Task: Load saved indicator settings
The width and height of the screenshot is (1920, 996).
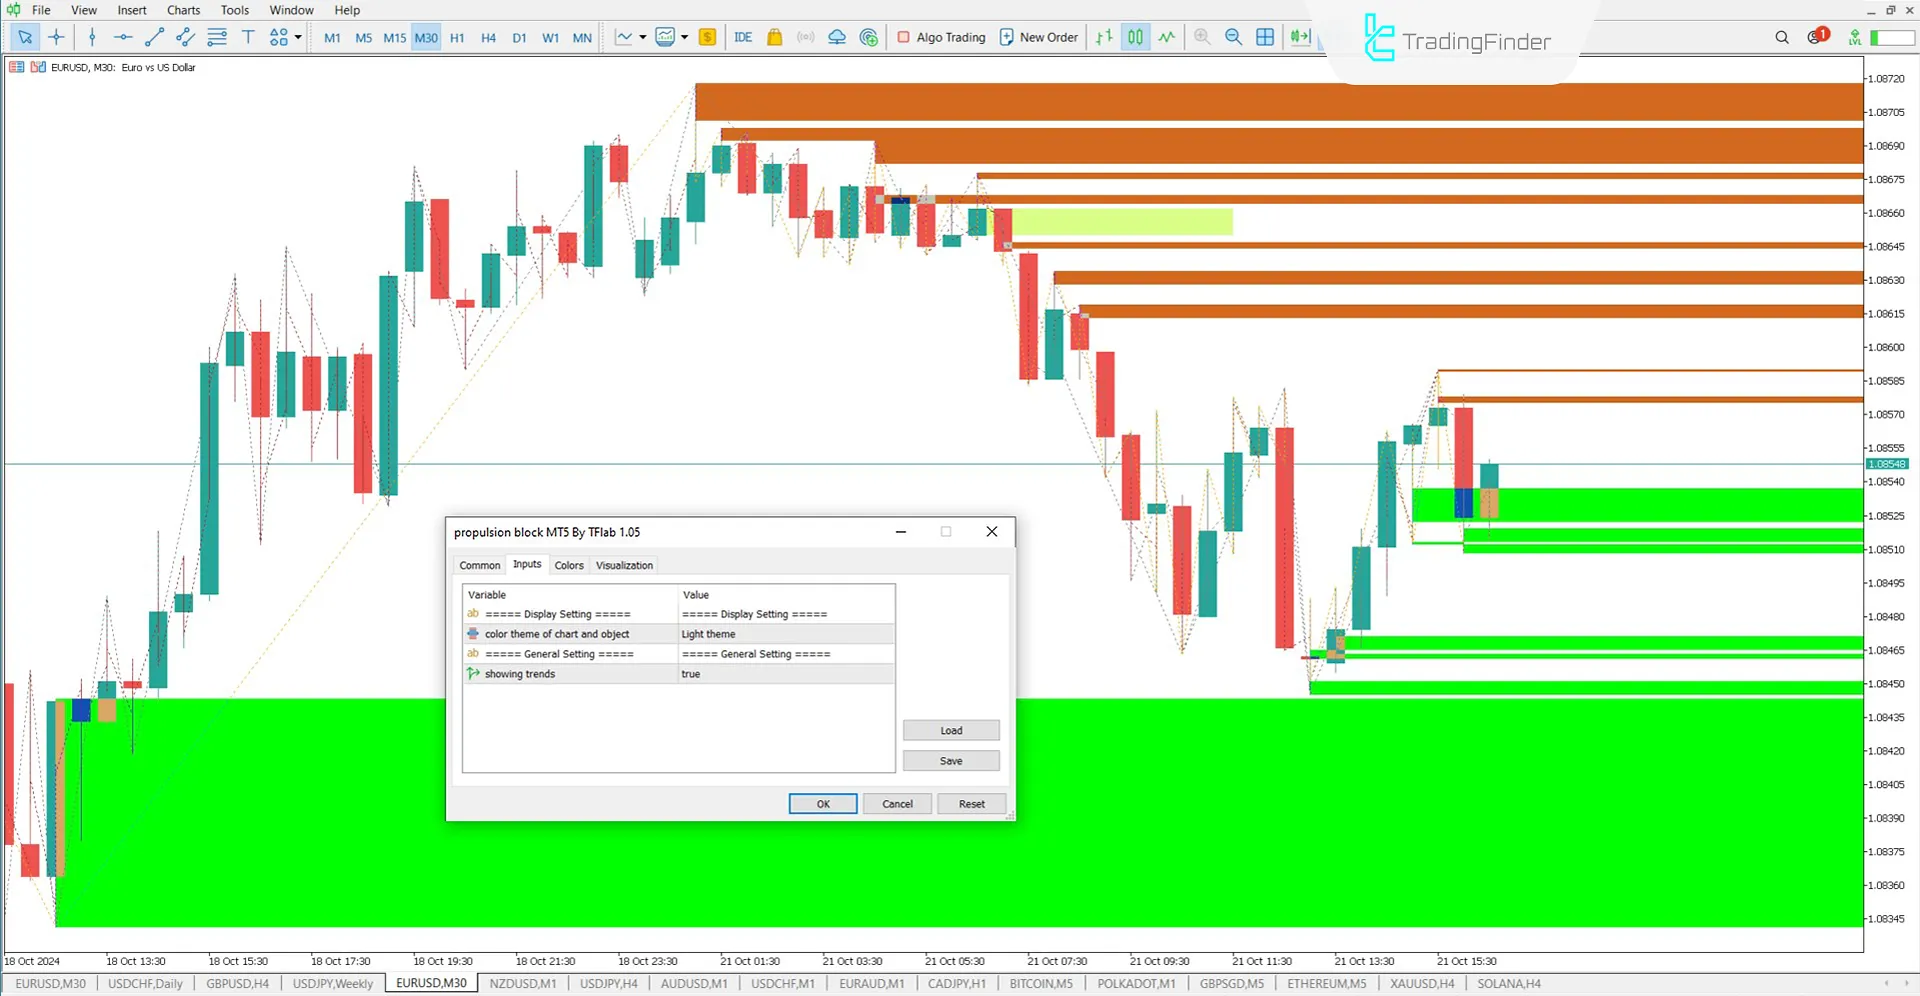Action: coord(950,730)
